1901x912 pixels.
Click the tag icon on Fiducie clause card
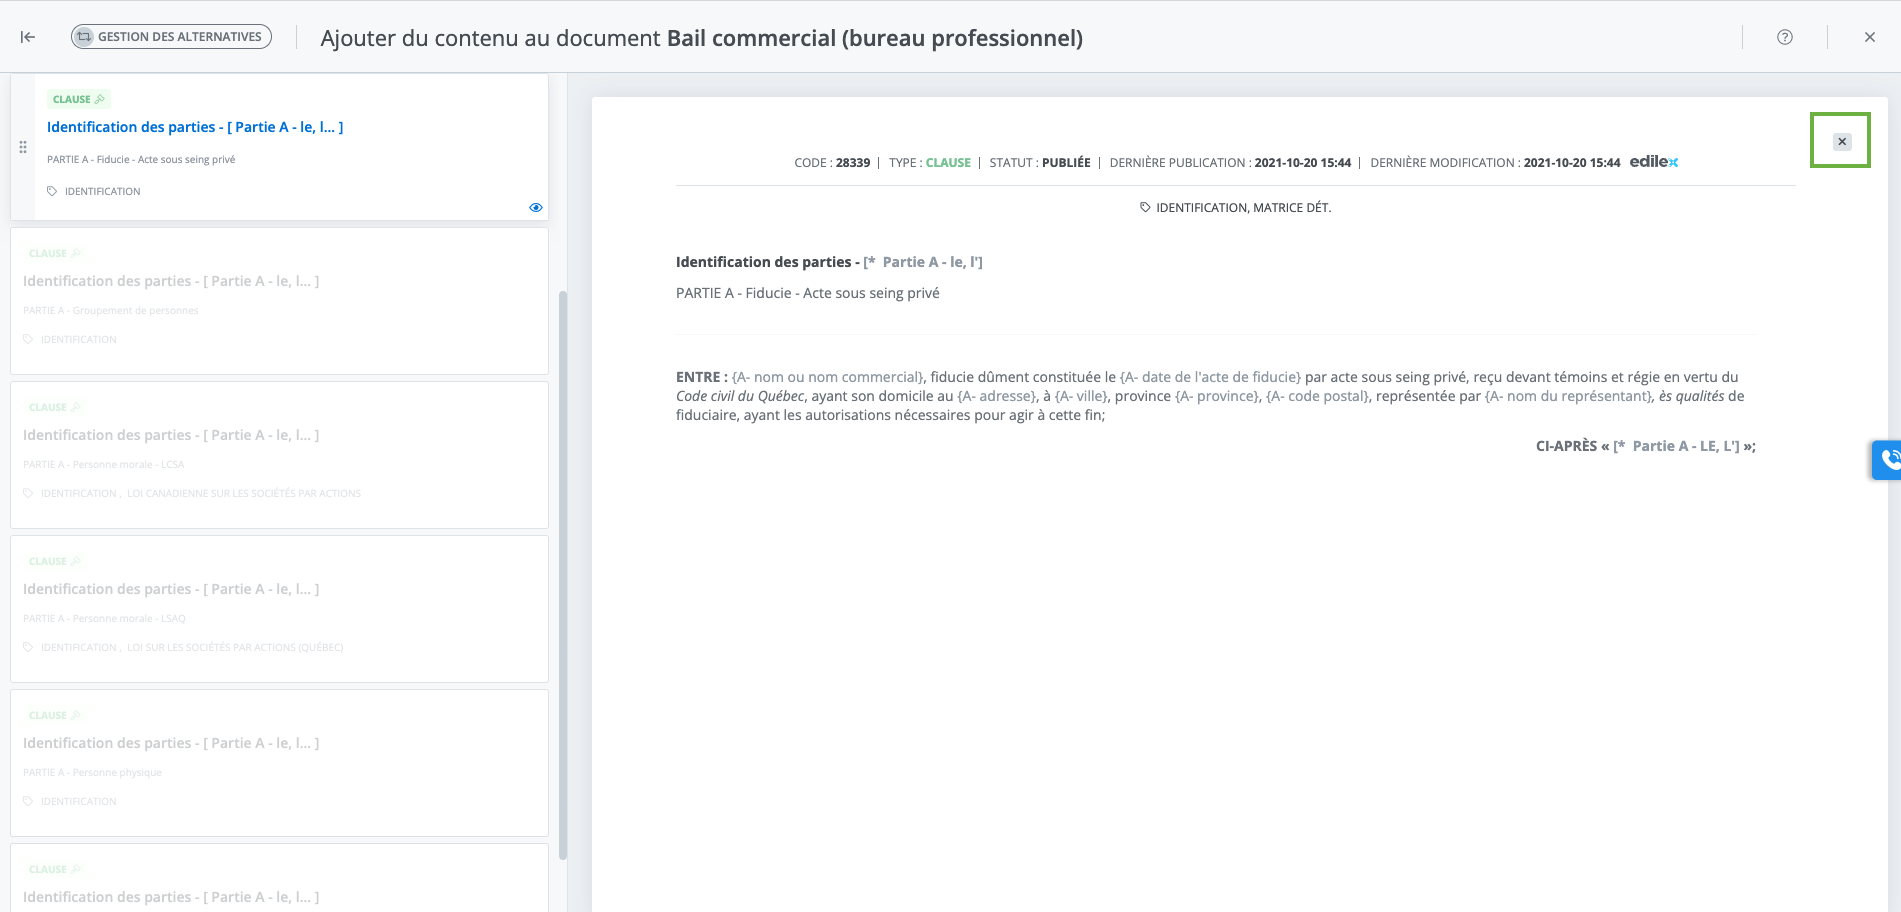pyautogui.click(x=52, y=191)
